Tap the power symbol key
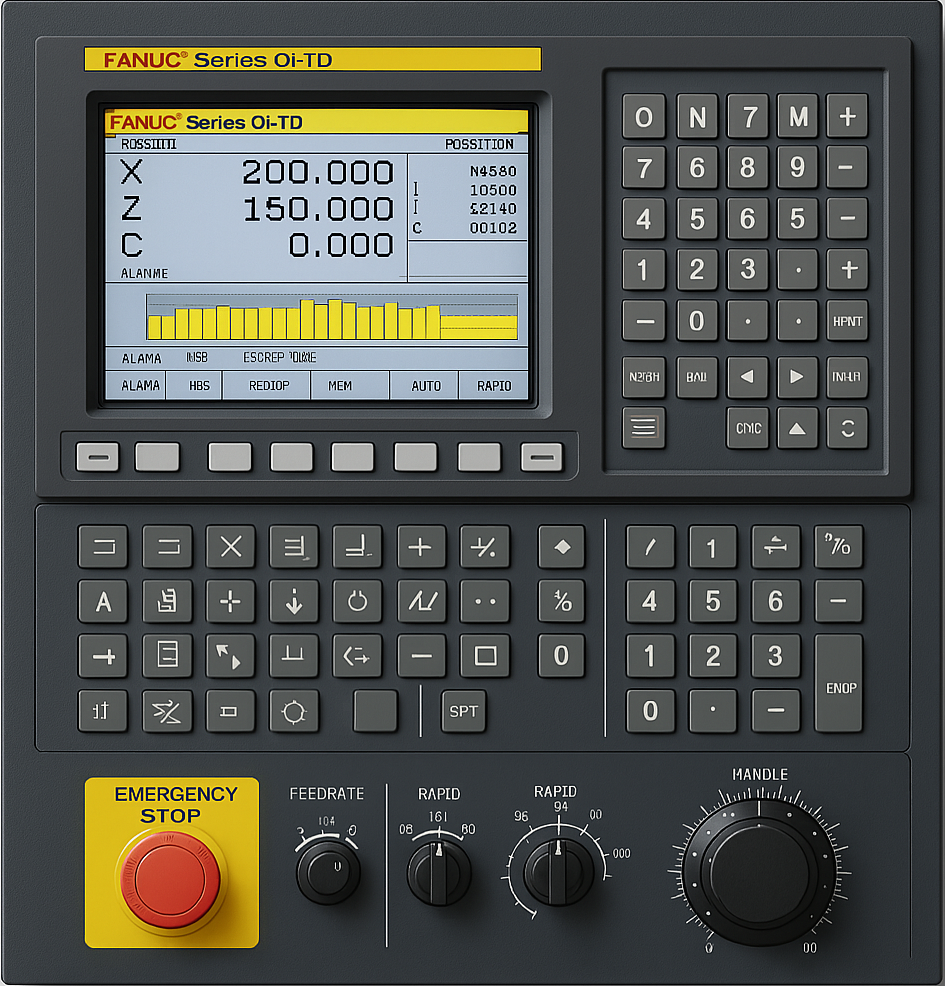This screenshot has width=945, height=986. coord(357,601)
